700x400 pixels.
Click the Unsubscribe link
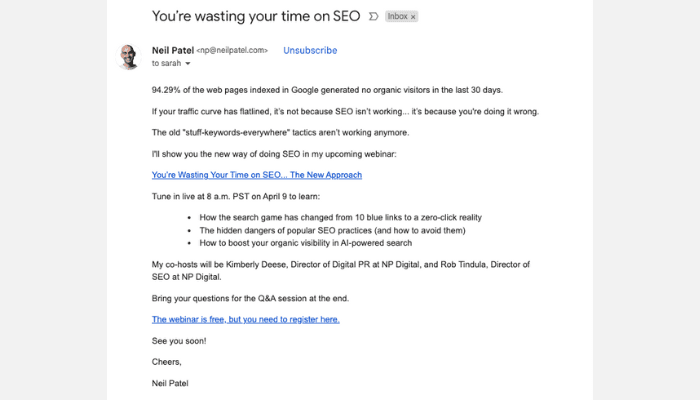pyautogui.click(x=310, y=50)
